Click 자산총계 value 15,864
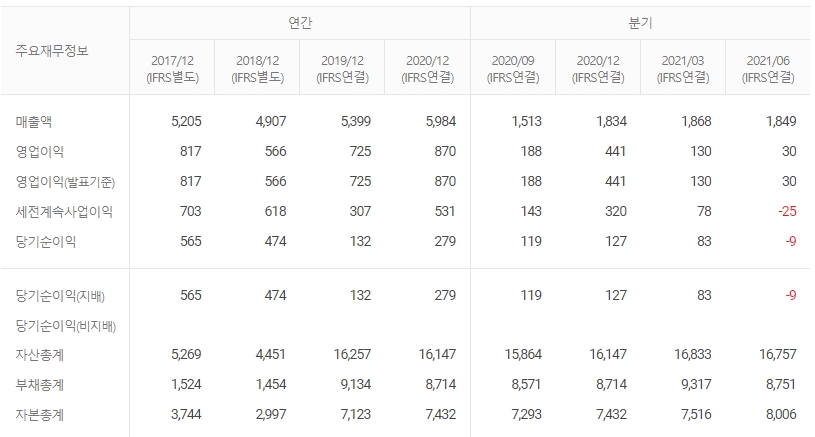This screenshot has width=815, height=437. (523, 355)
